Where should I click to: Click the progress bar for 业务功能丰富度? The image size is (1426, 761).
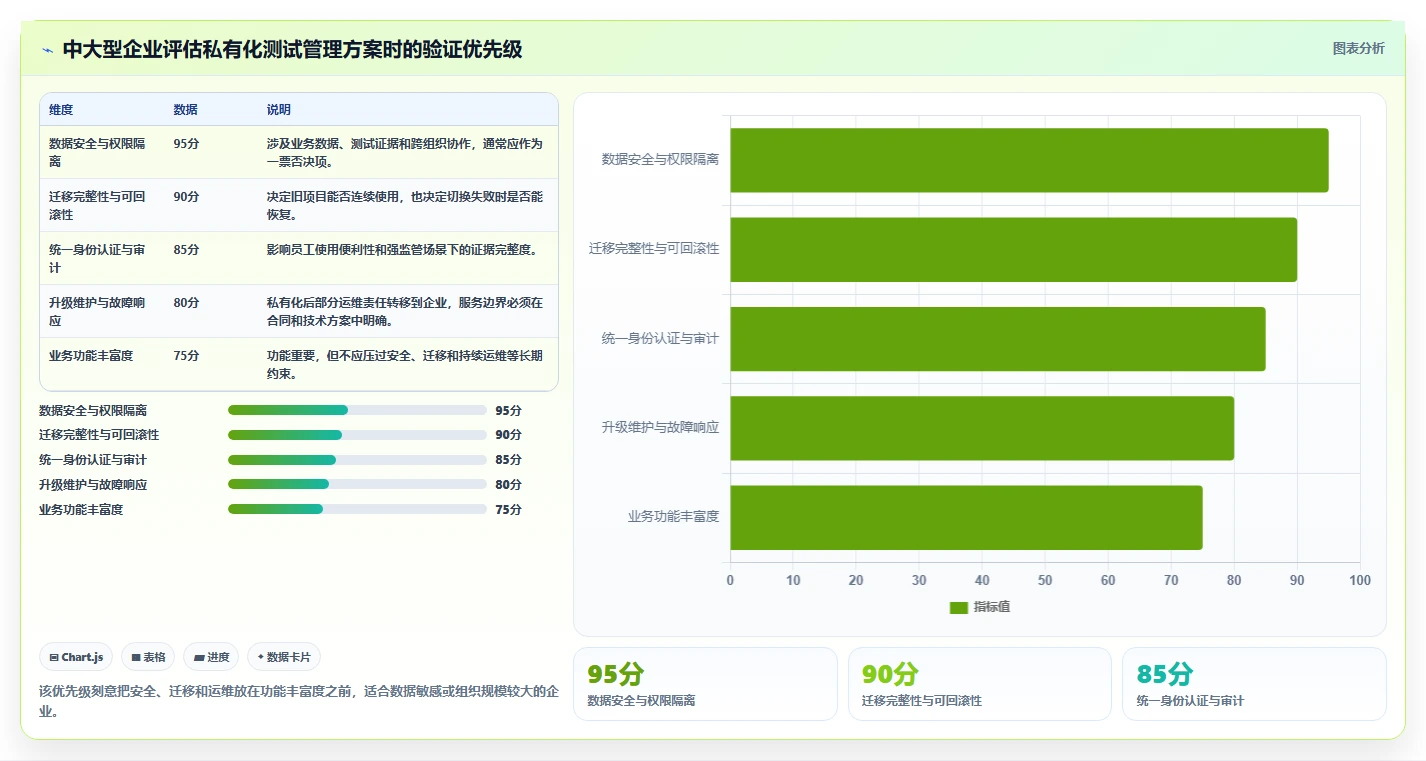pos(357,509)
